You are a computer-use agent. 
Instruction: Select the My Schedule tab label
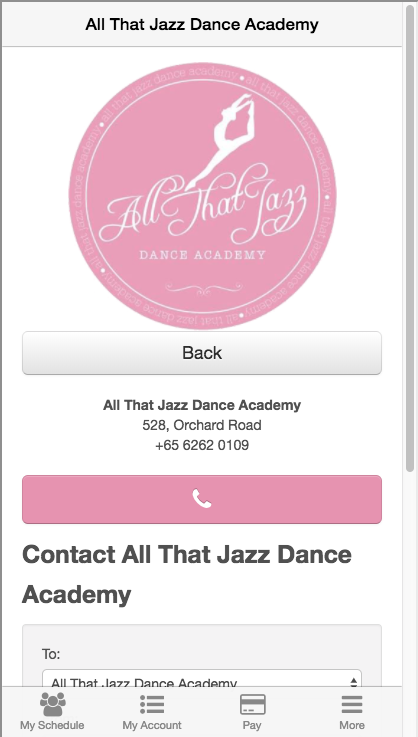click(x=52, y=725)
